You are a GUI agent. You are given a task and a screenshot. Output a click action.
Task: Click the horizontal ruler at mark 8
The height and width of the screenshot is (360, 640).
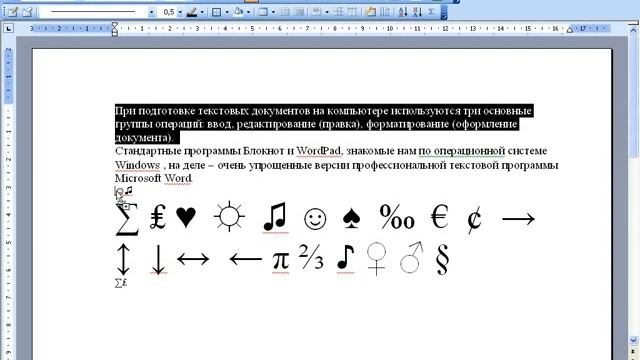[x=335, y=29]
